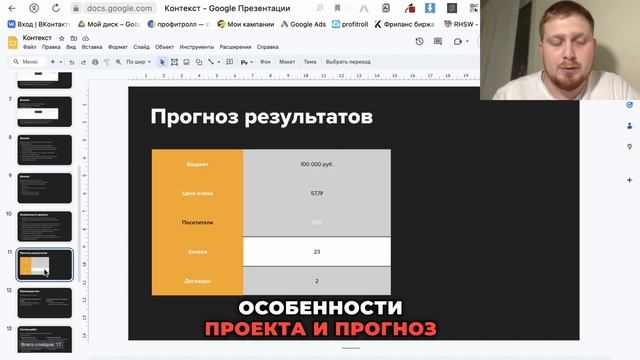
Task: Open the Формат menu
Action: [x=118, y=47]
